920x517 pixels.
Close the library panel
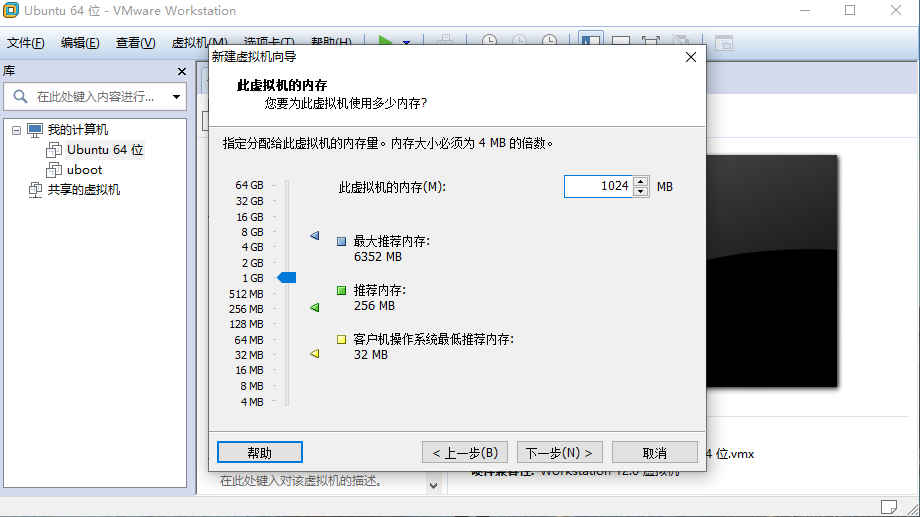[x=182, y=71]
